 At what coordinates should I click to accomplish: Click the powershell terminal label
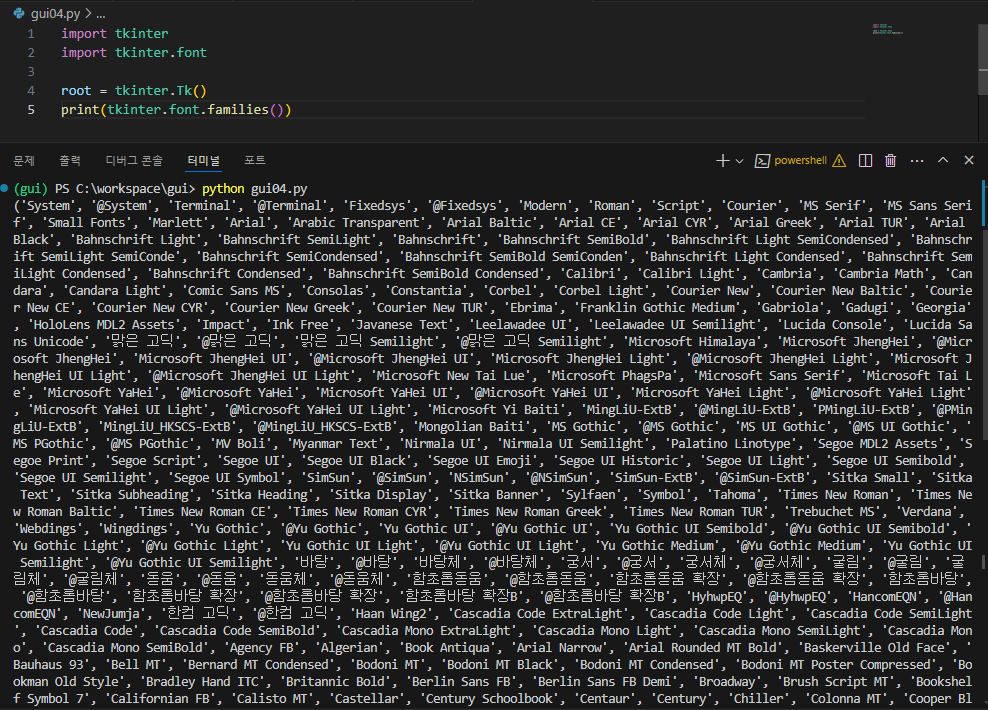(800, 161)
